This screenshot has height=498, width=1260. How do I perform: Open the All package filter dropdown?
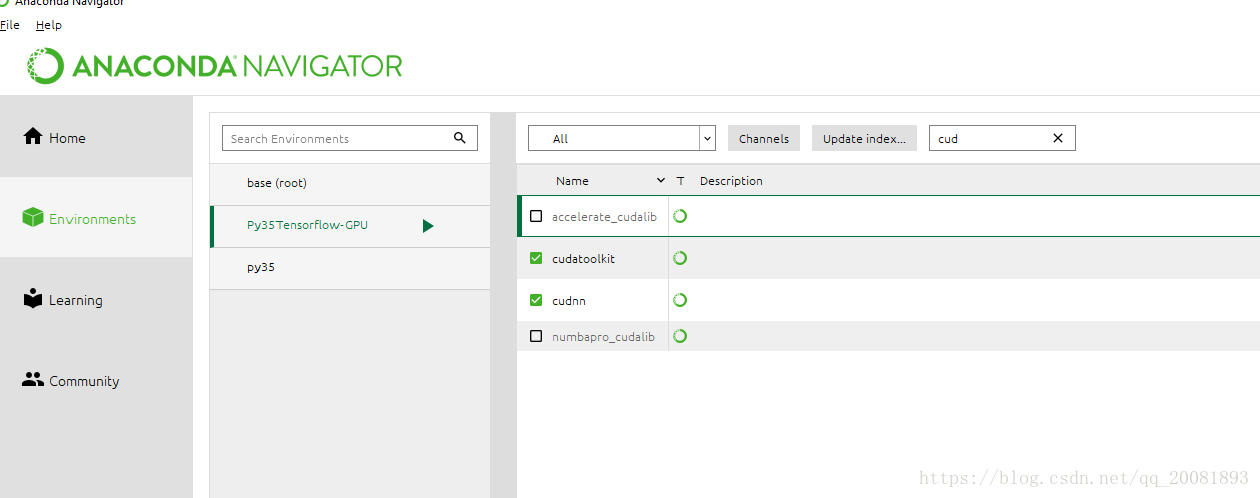(622, 138)
